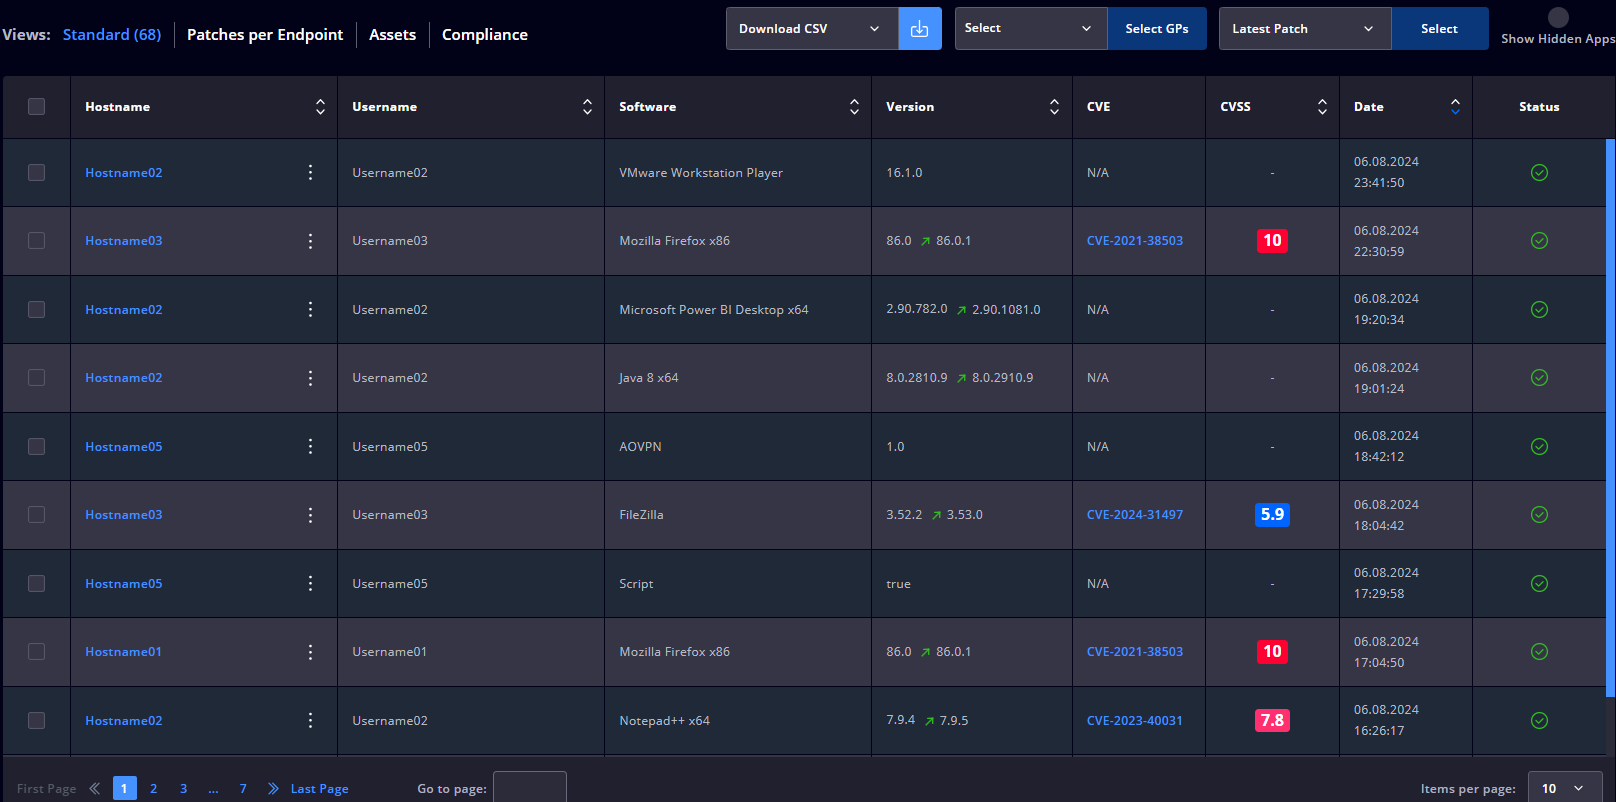This screenshot has height=802, width=1616.
Task: Click the Go to page input field
Action: 530,788
